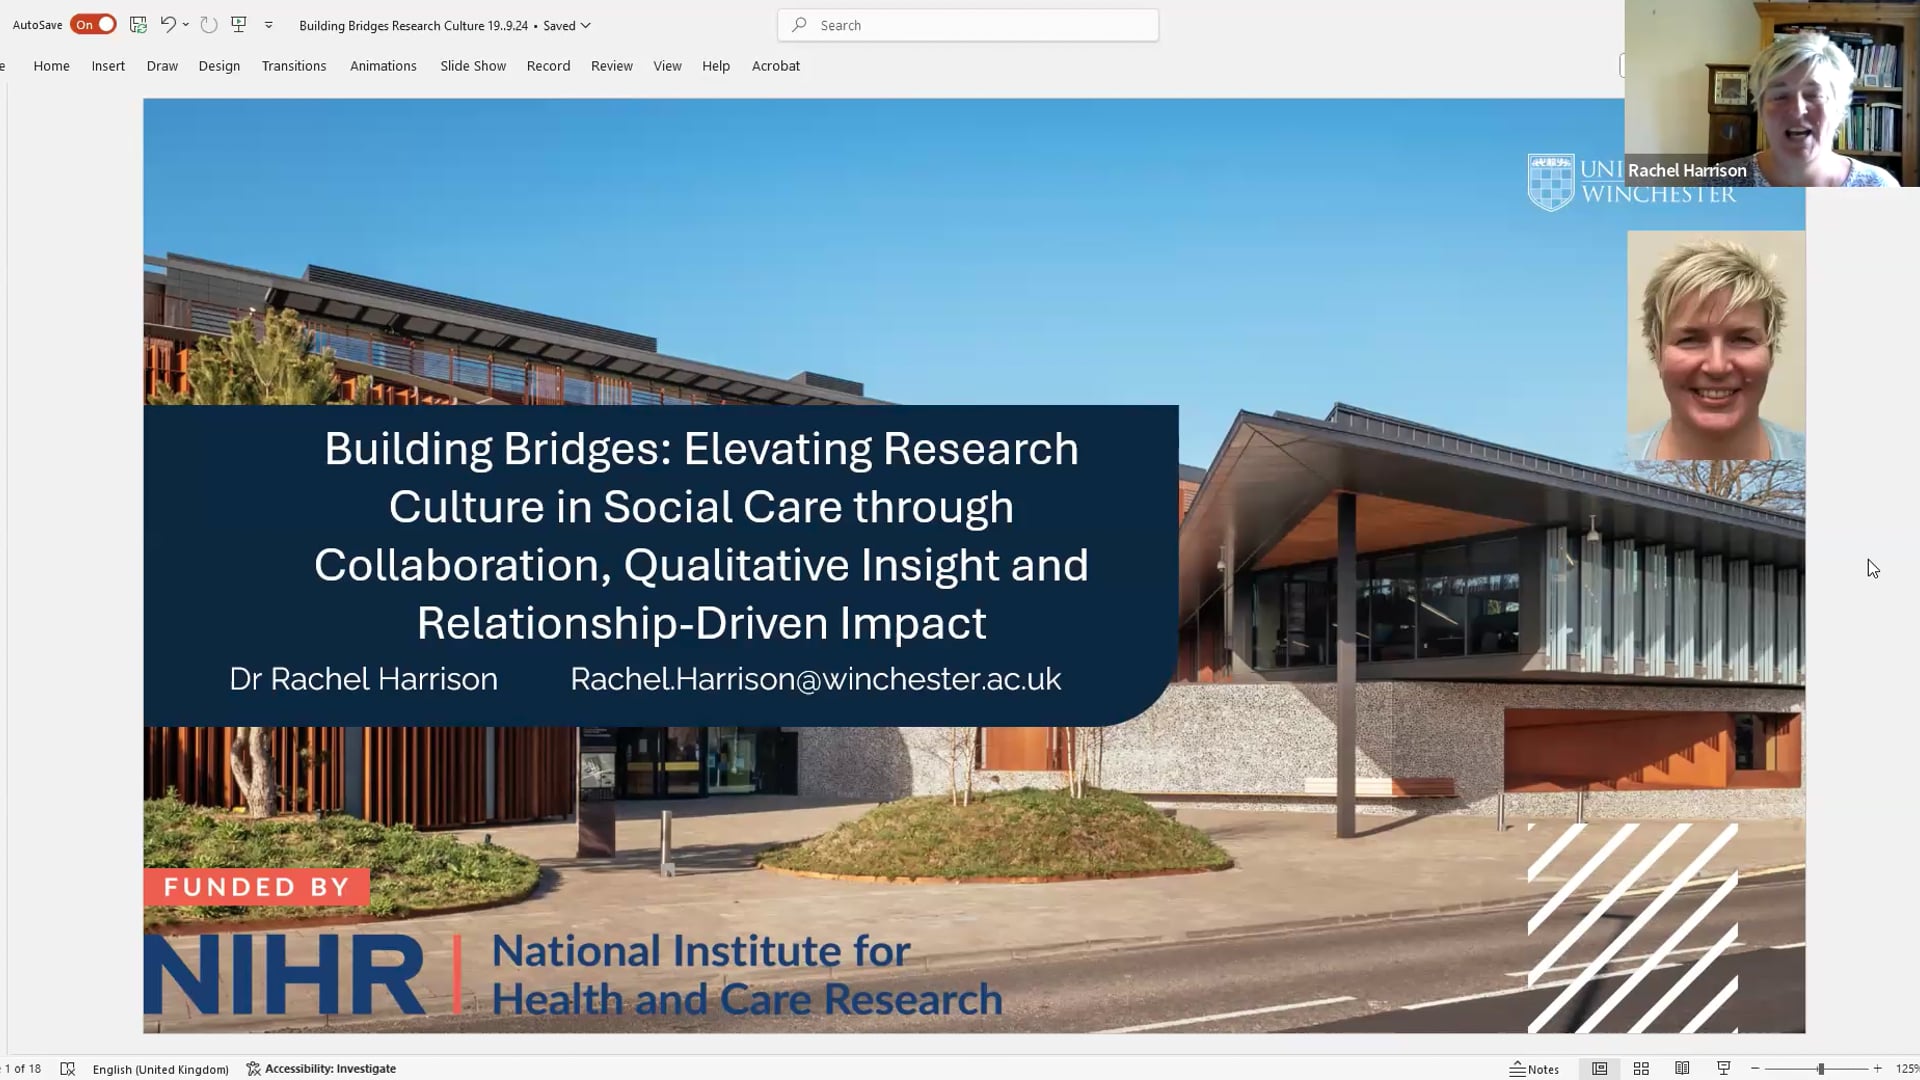Click Redo in Quick Access Toolbar

click(x=208, y=25)
